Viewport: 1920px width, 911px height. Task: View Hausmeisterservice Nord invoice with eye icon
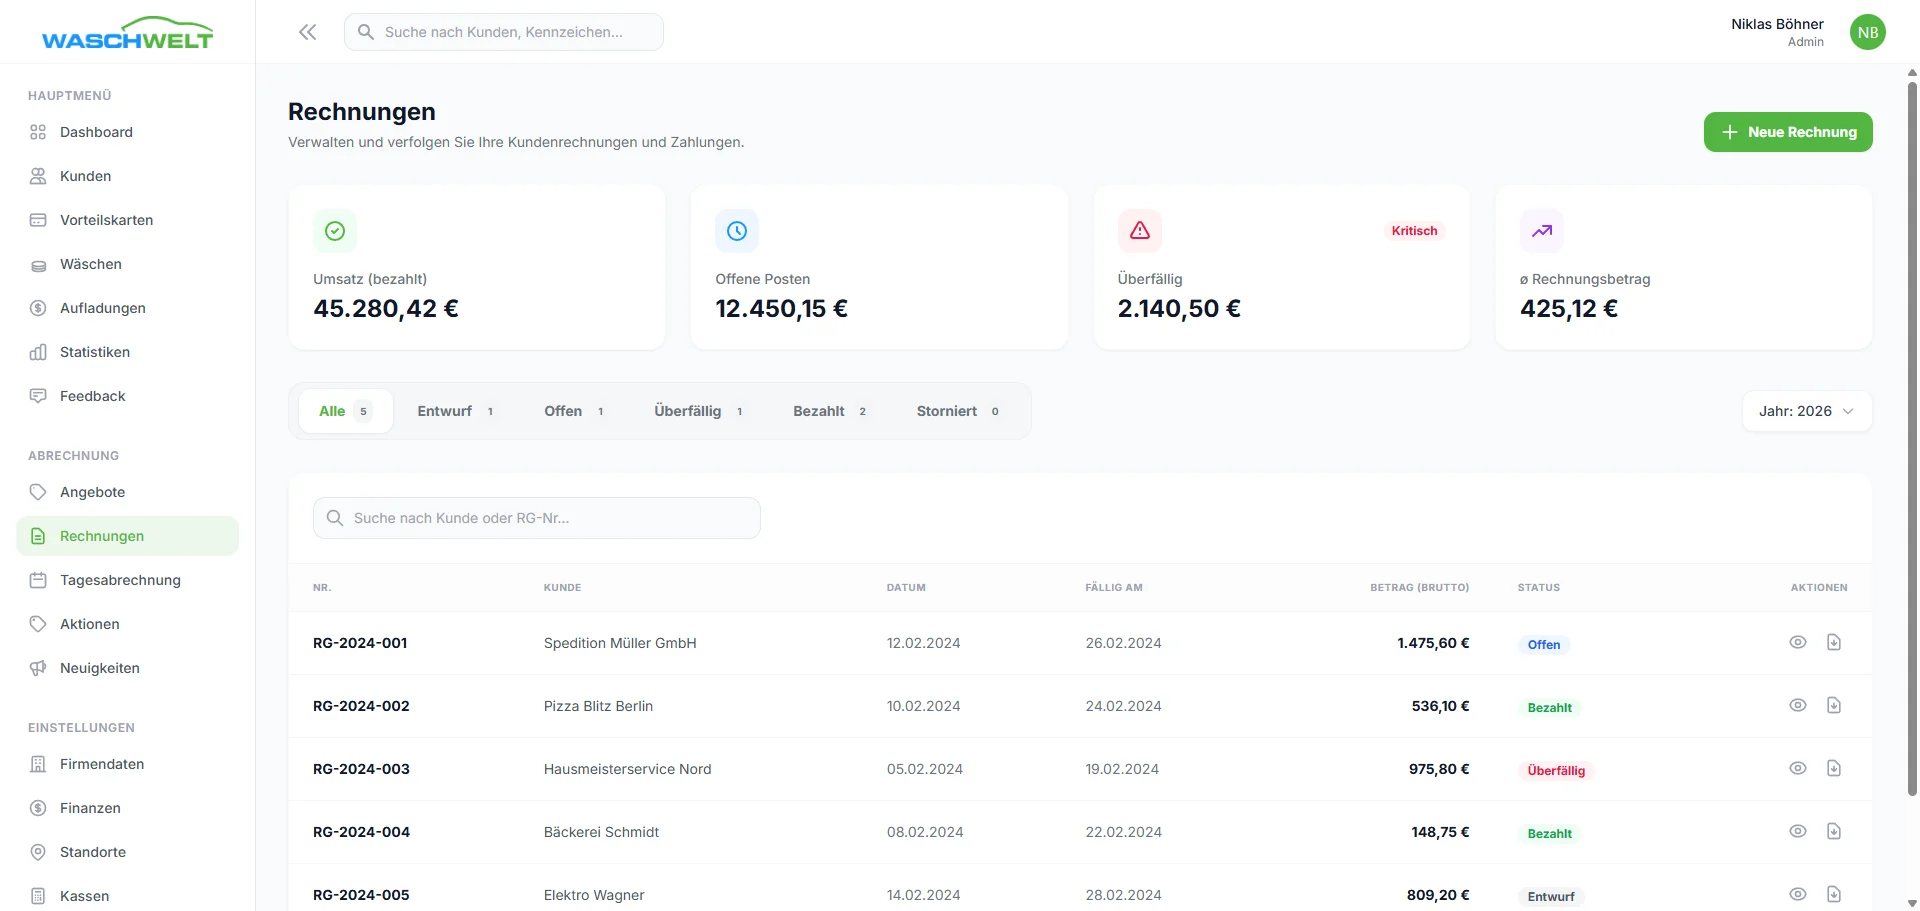pyautogui.click(x=1797, y=768)
